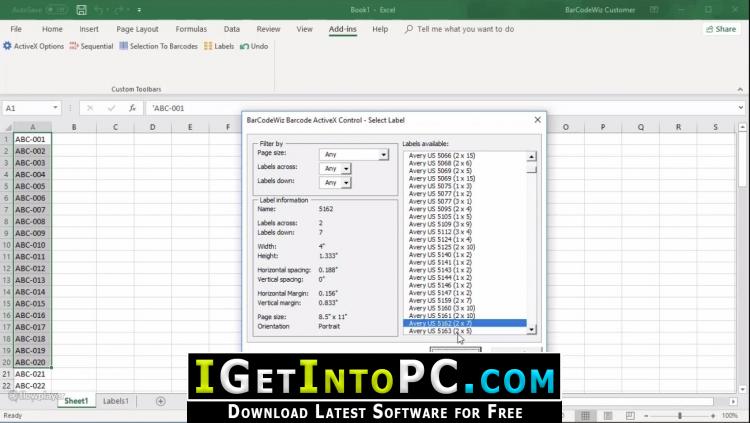Click the Select All corner of the sheet
This screenshot has height=423, width=750.
(x=7, y=127)
